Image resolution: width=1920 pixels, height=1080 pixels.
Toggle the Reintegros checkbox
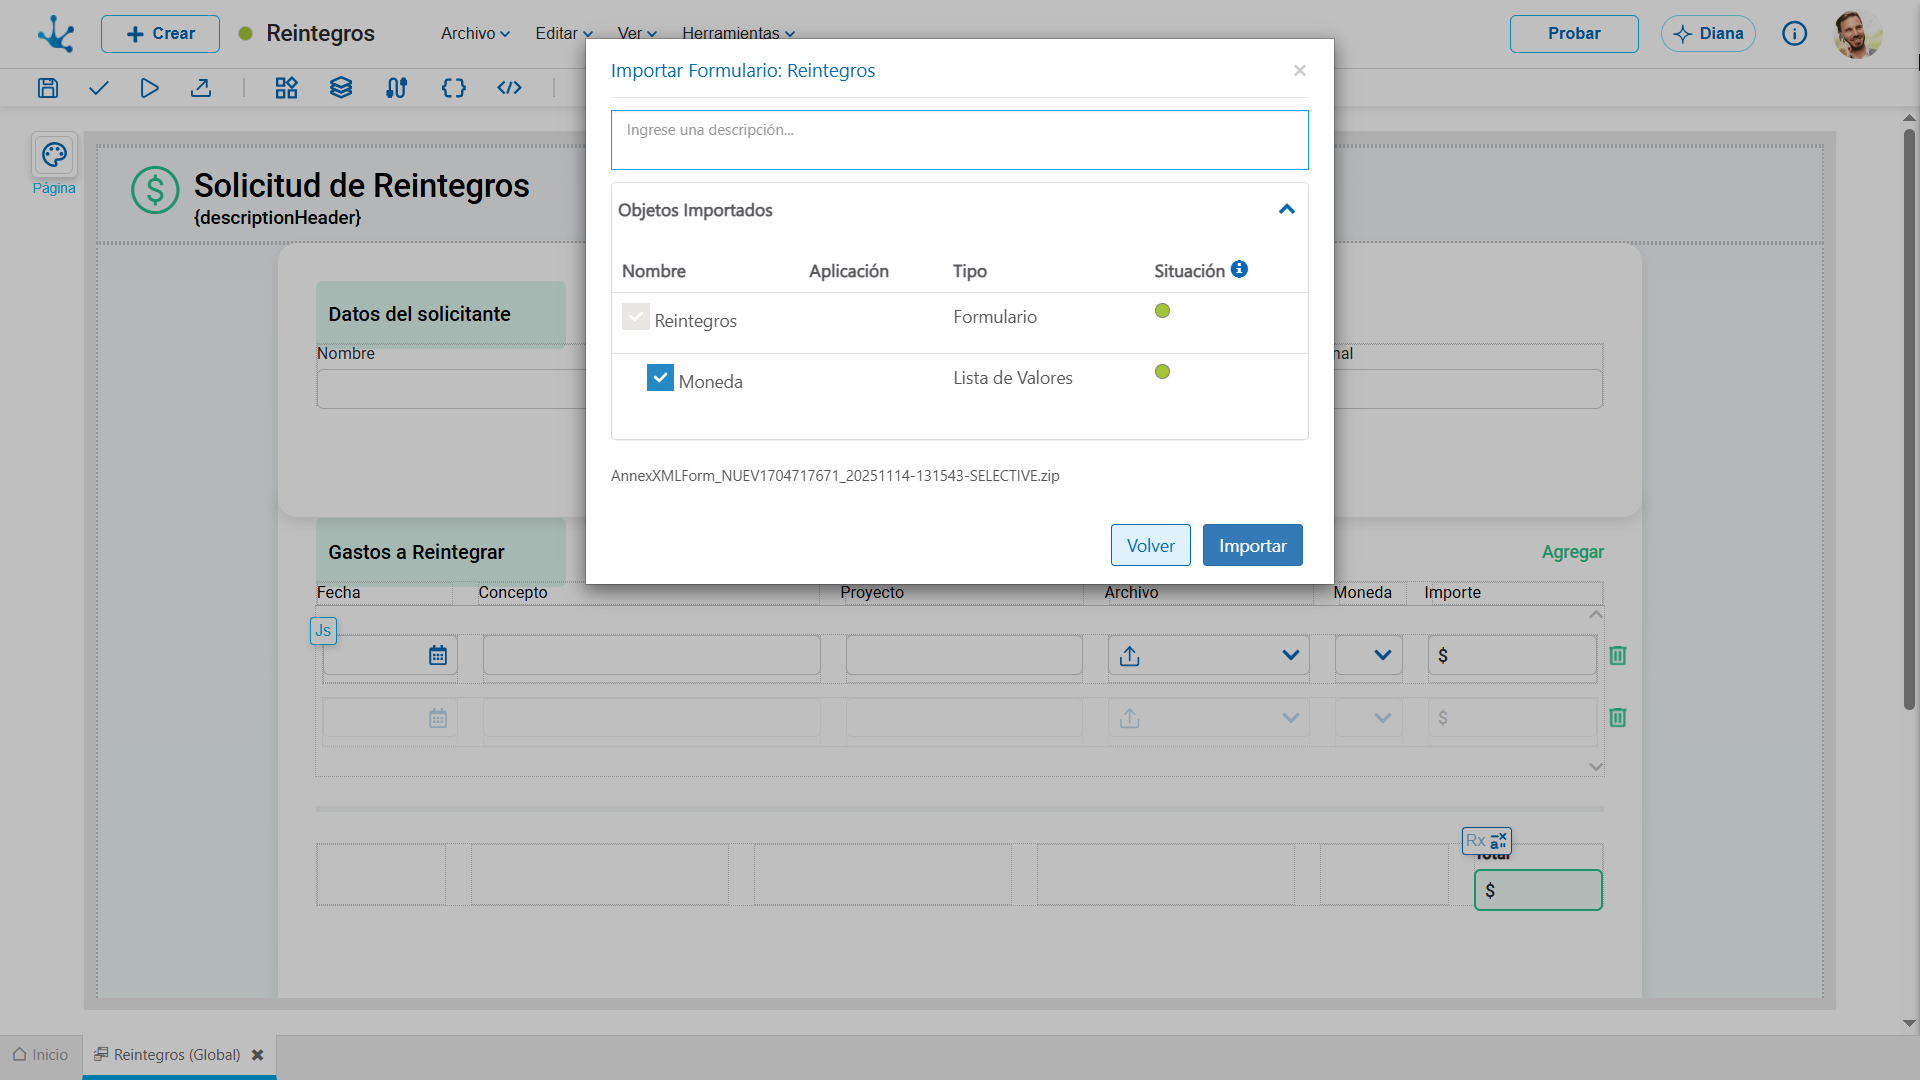(x=636, y=317)
